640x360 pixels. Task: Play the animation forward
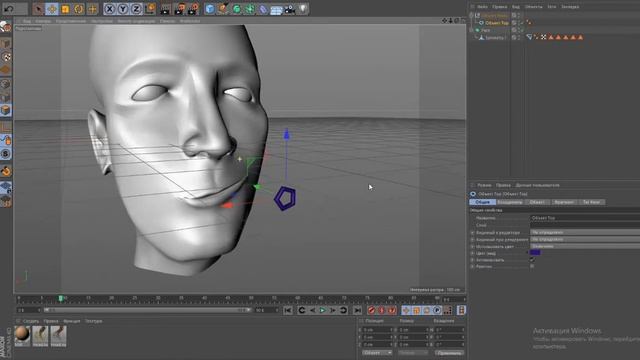[322, 311]
